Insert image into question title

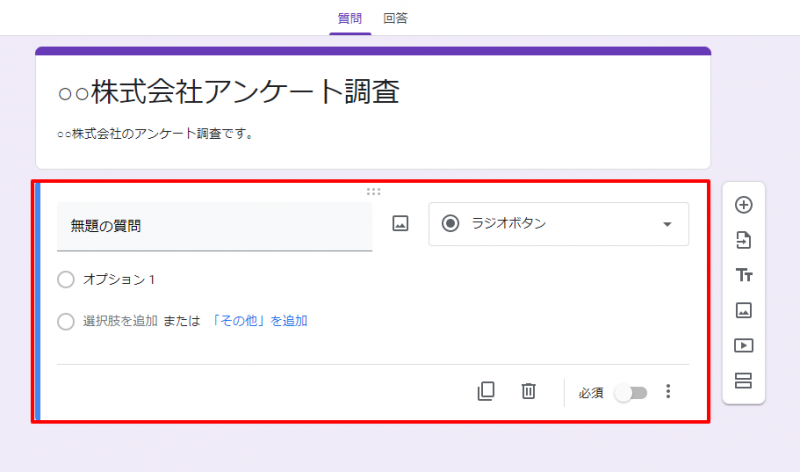tap(400, 224)
